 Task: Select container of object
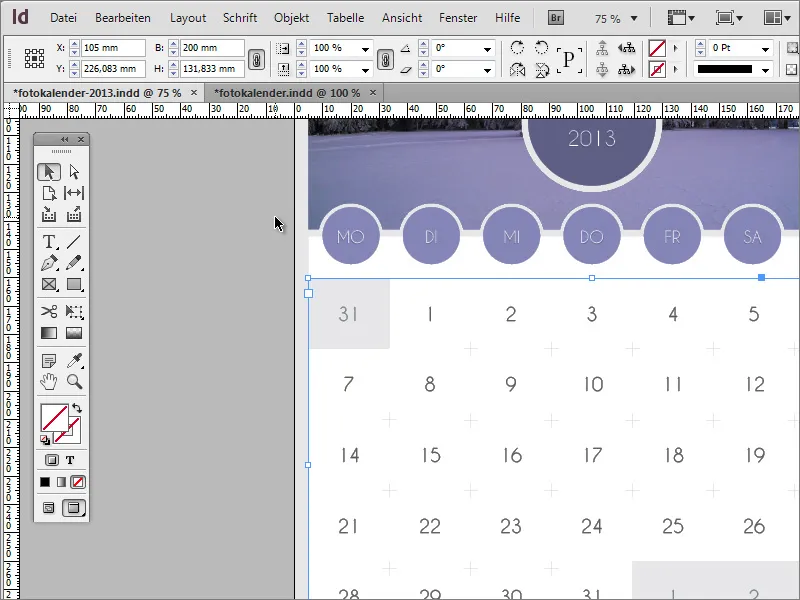(602, 48)
